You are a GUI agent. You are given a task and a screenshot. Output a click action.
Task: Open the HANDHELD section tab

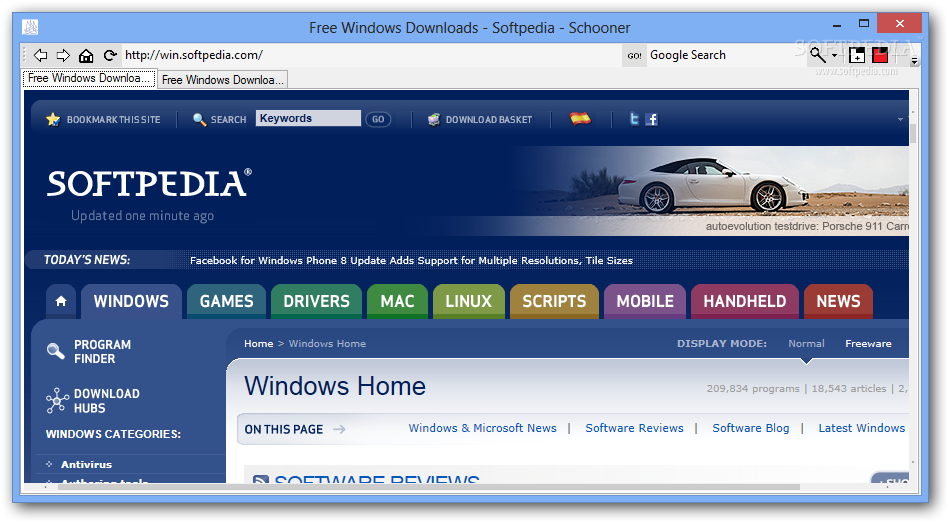744,301
